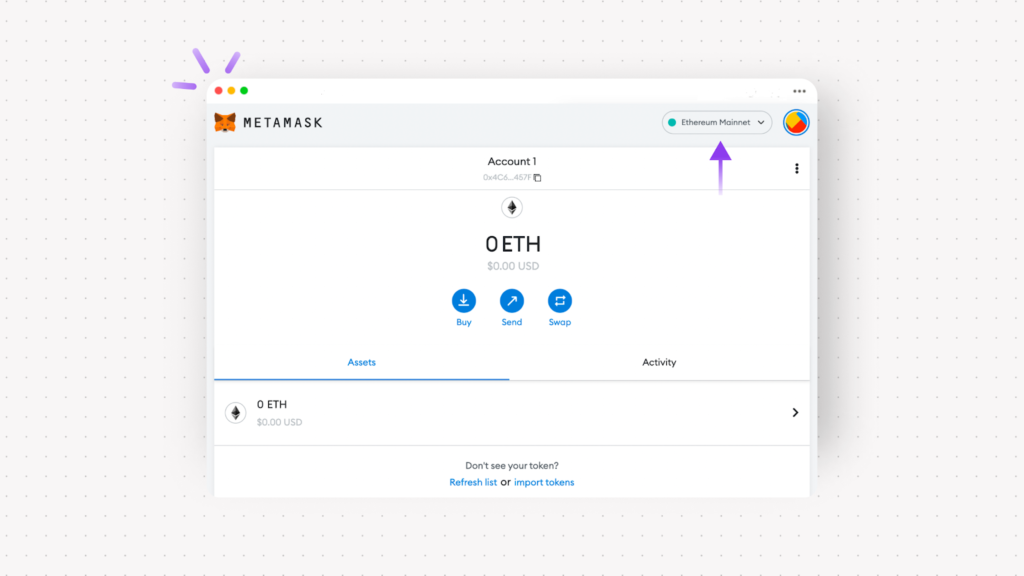Expand the 0 ETH asset row chevron
Viewport: 1024px width, 576px height.
tap(795, 413)
